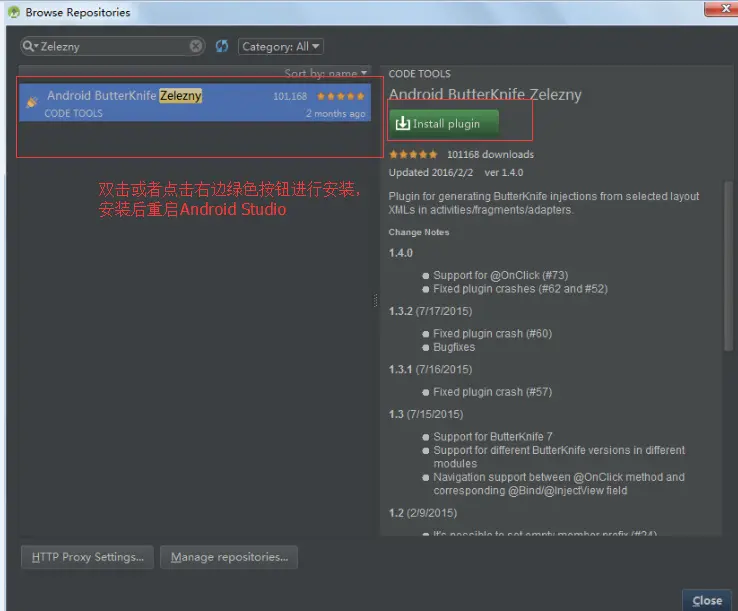738x611 pixels.
Task: Open the Category: All dropdown
Action: click(281, 47)
